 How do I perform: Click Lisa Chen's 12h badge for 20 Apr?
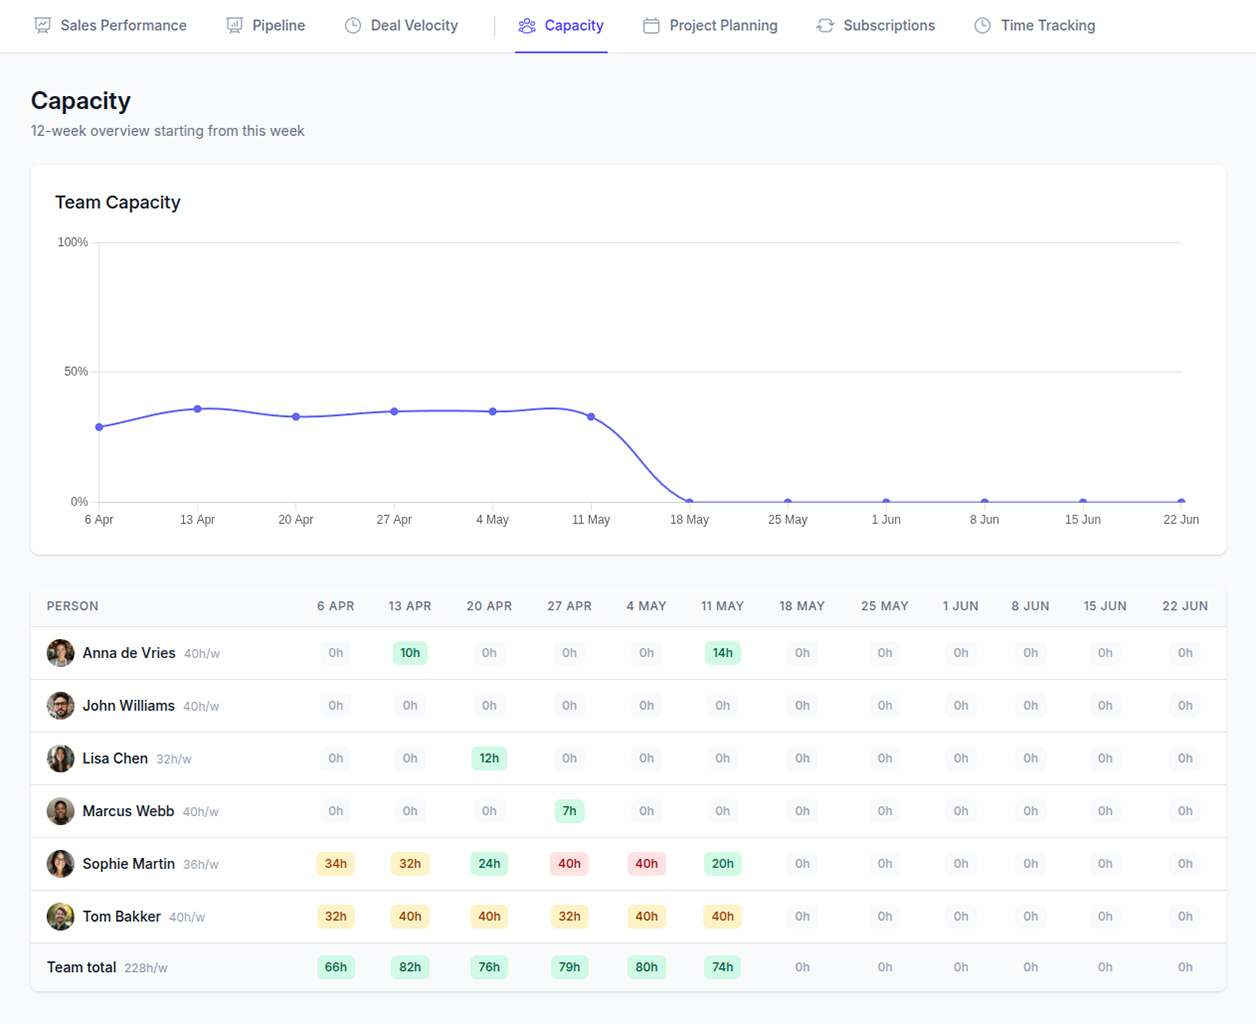pyautogui.click(x=489, y=759)
